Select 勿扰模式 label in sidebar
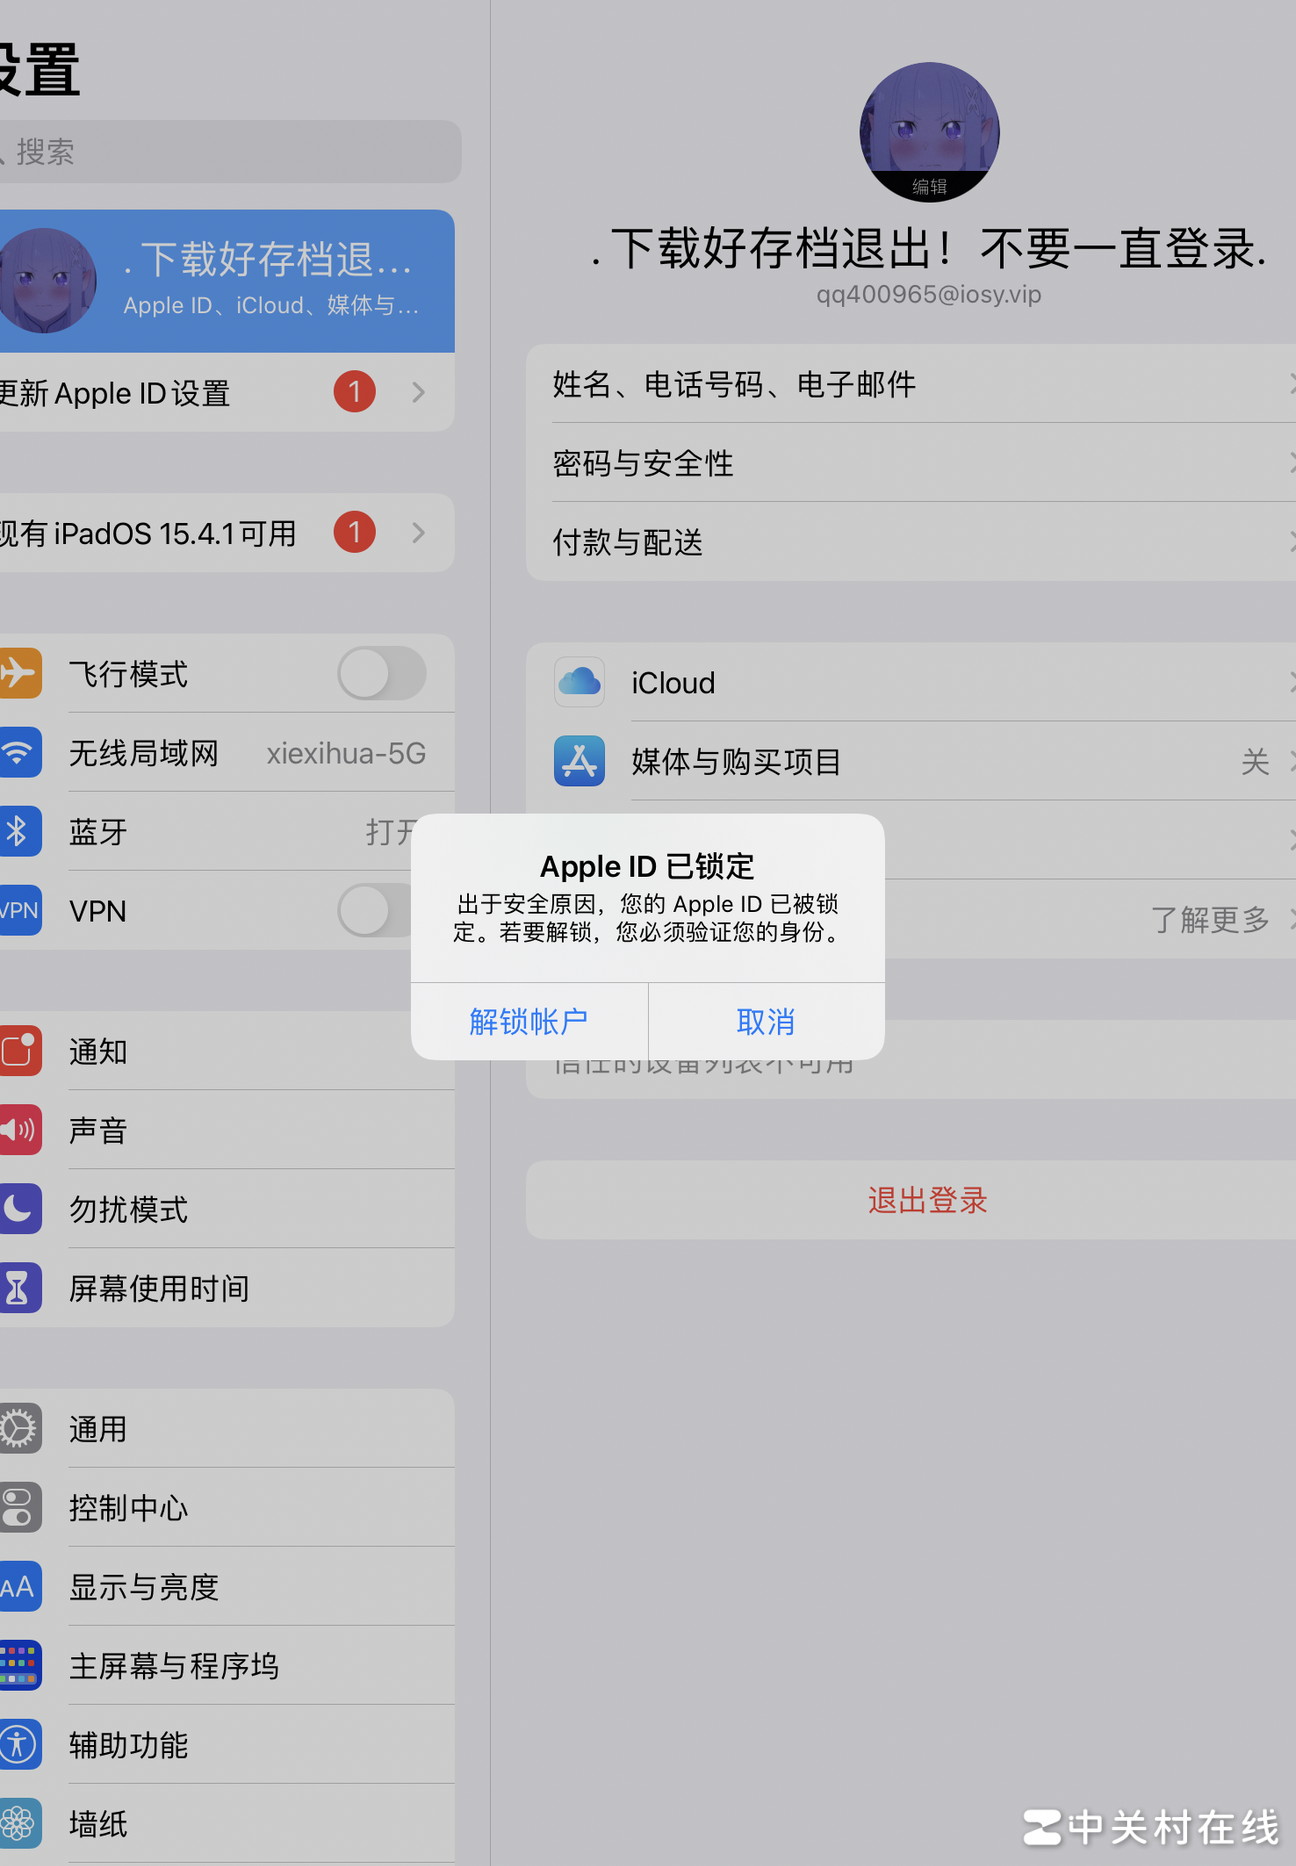 (128, 1209)
